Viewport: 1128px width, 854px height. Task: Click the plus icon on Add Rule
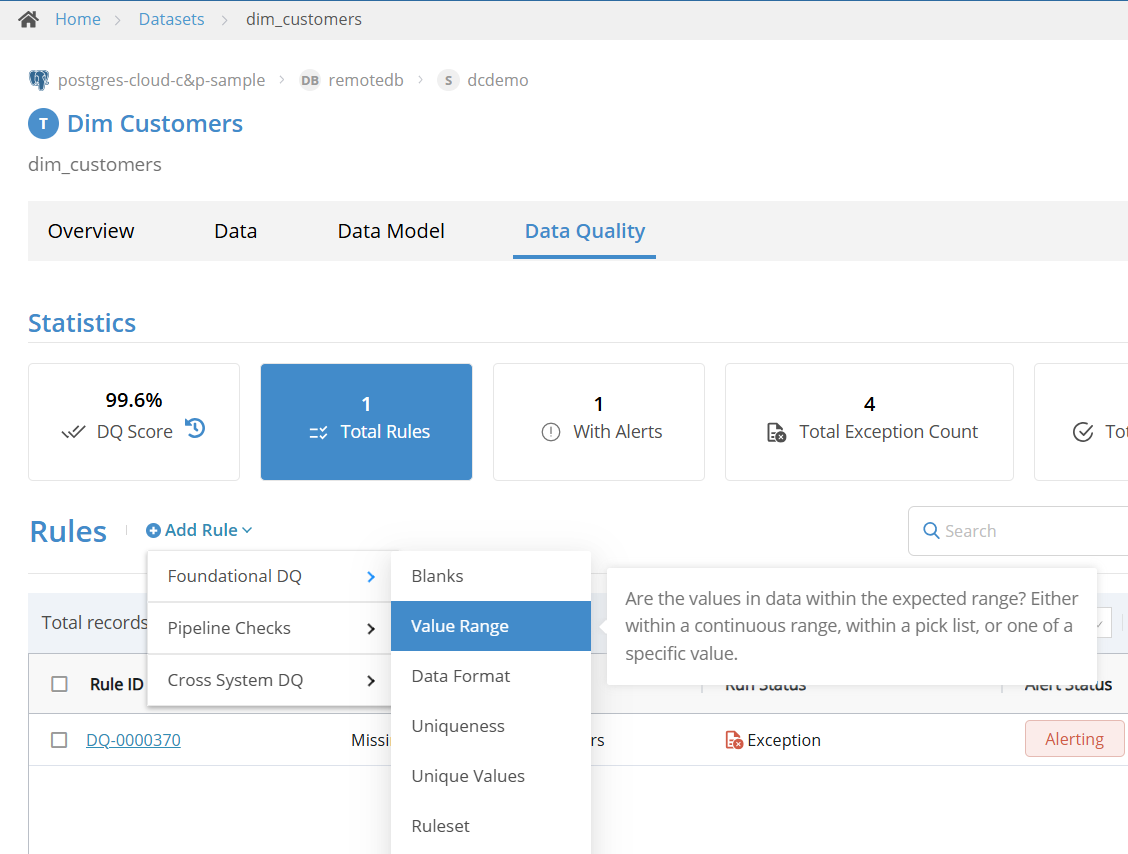click(x=153, y=530)
